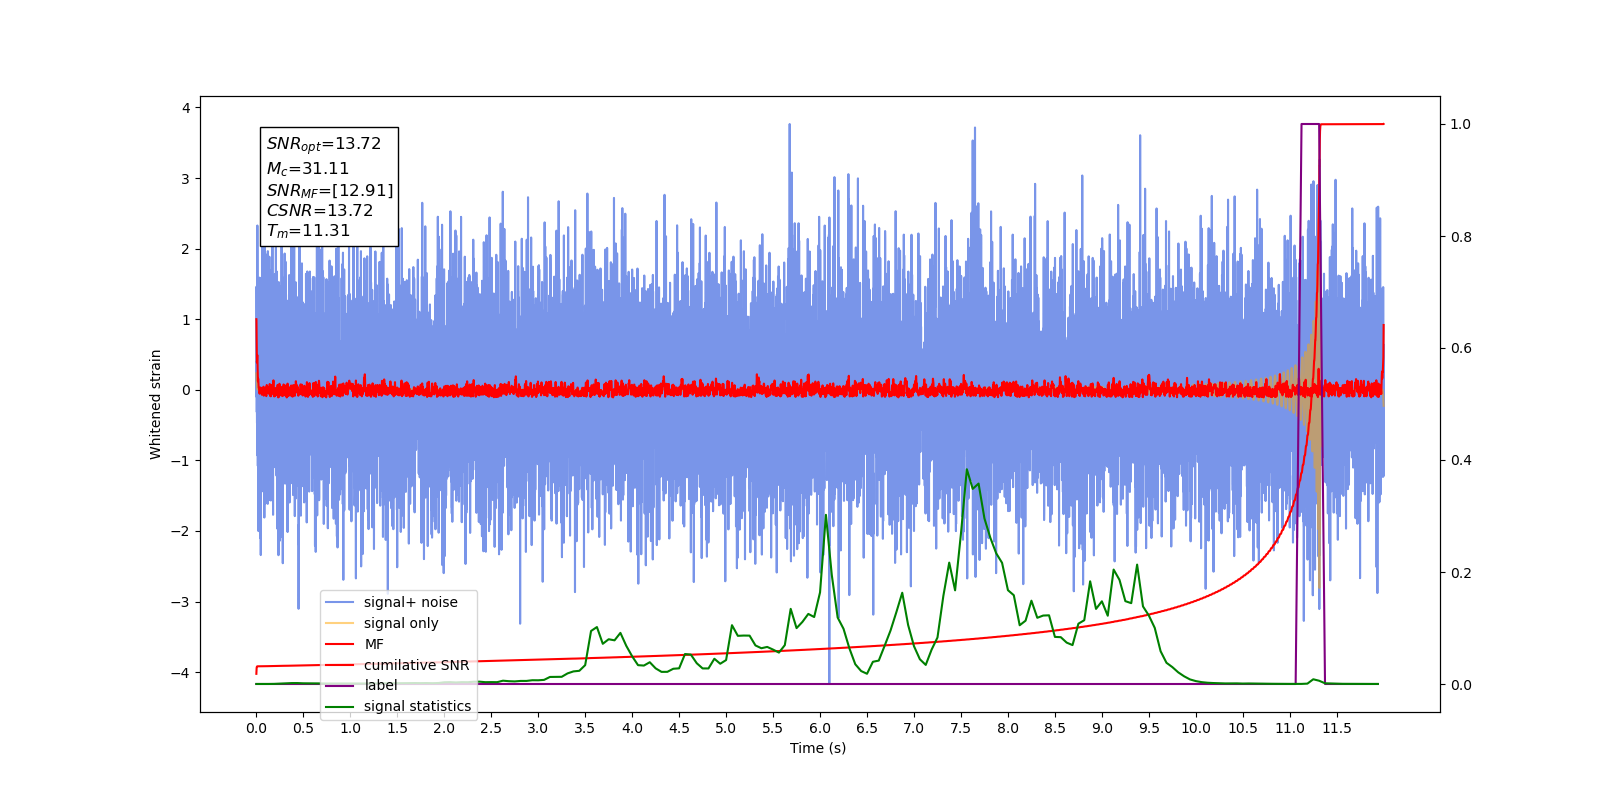The image size is (1600, 800).
Task: Click the −4 tick on the strain axis
Action: (180, 672)
